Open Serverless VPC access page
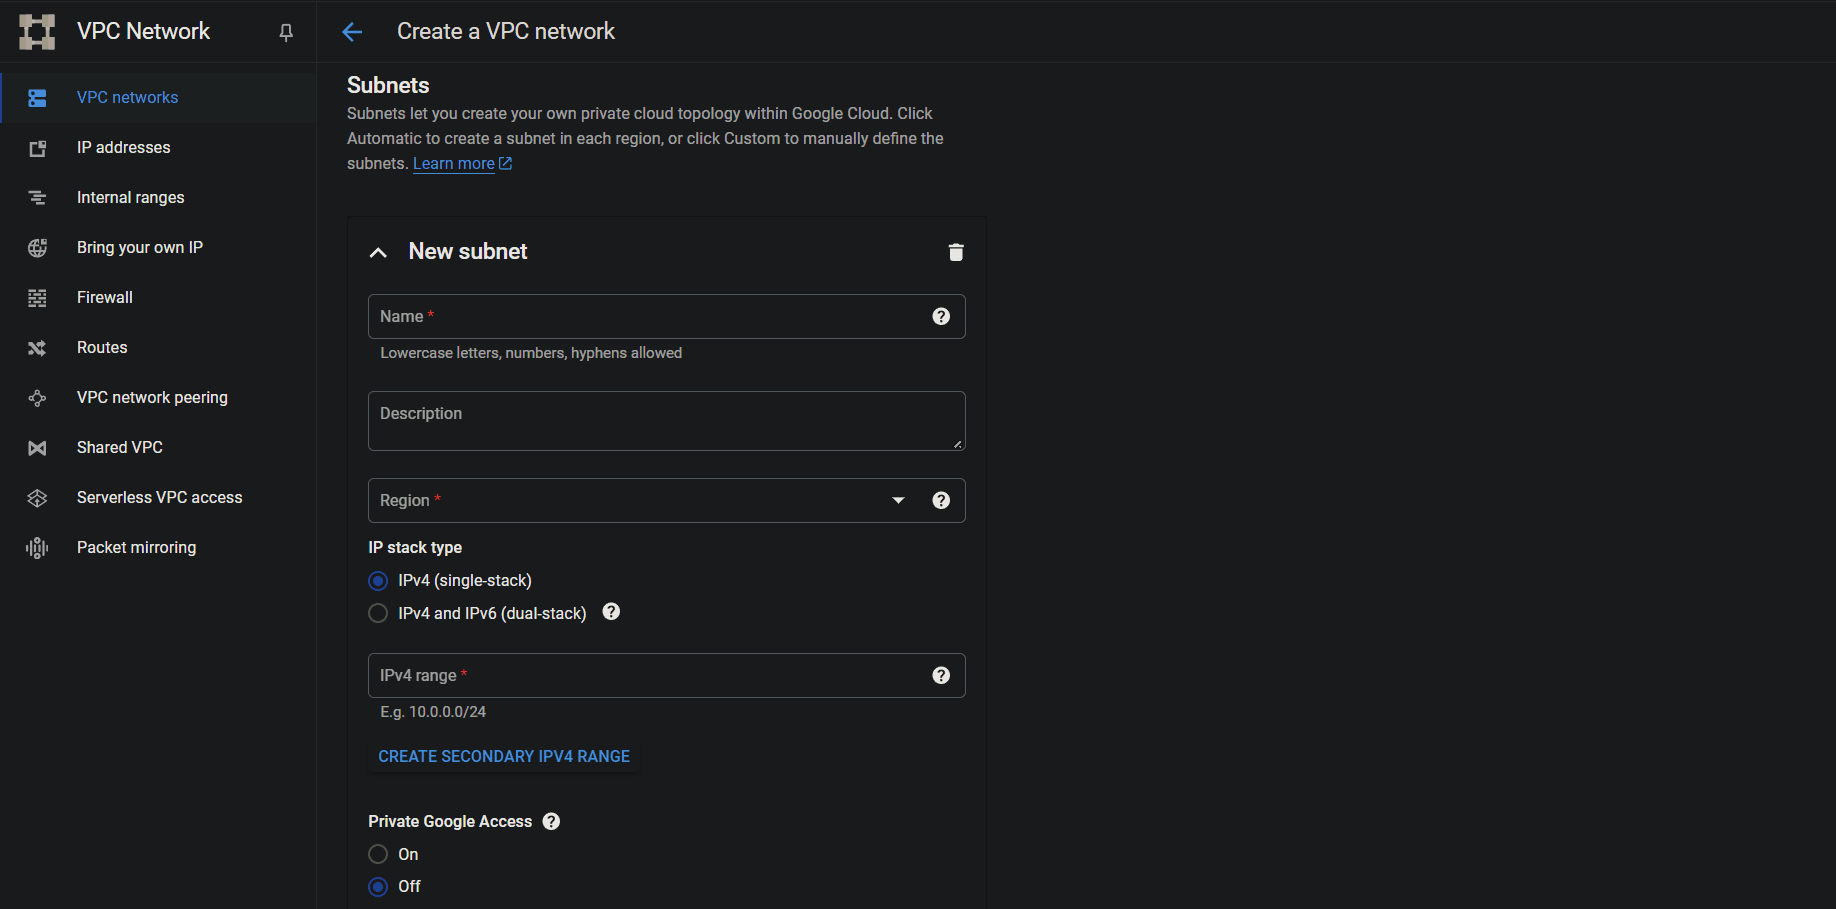1836x909 pixels. click(158, 498)
